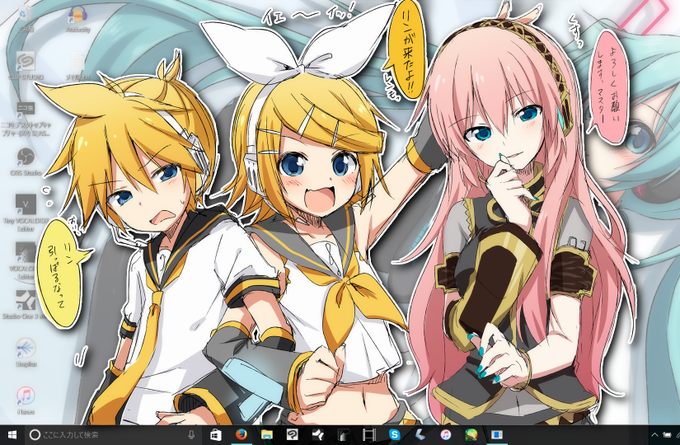Open iTunes from the taskbar

point(446,435)
